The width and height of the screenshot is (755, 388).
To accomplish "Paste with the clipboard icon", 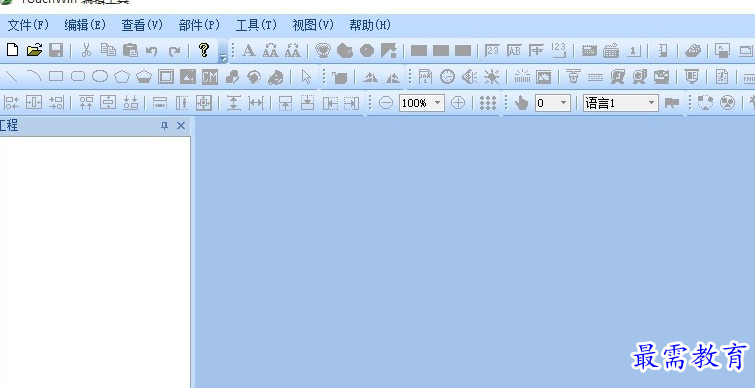I will (130, 50).
